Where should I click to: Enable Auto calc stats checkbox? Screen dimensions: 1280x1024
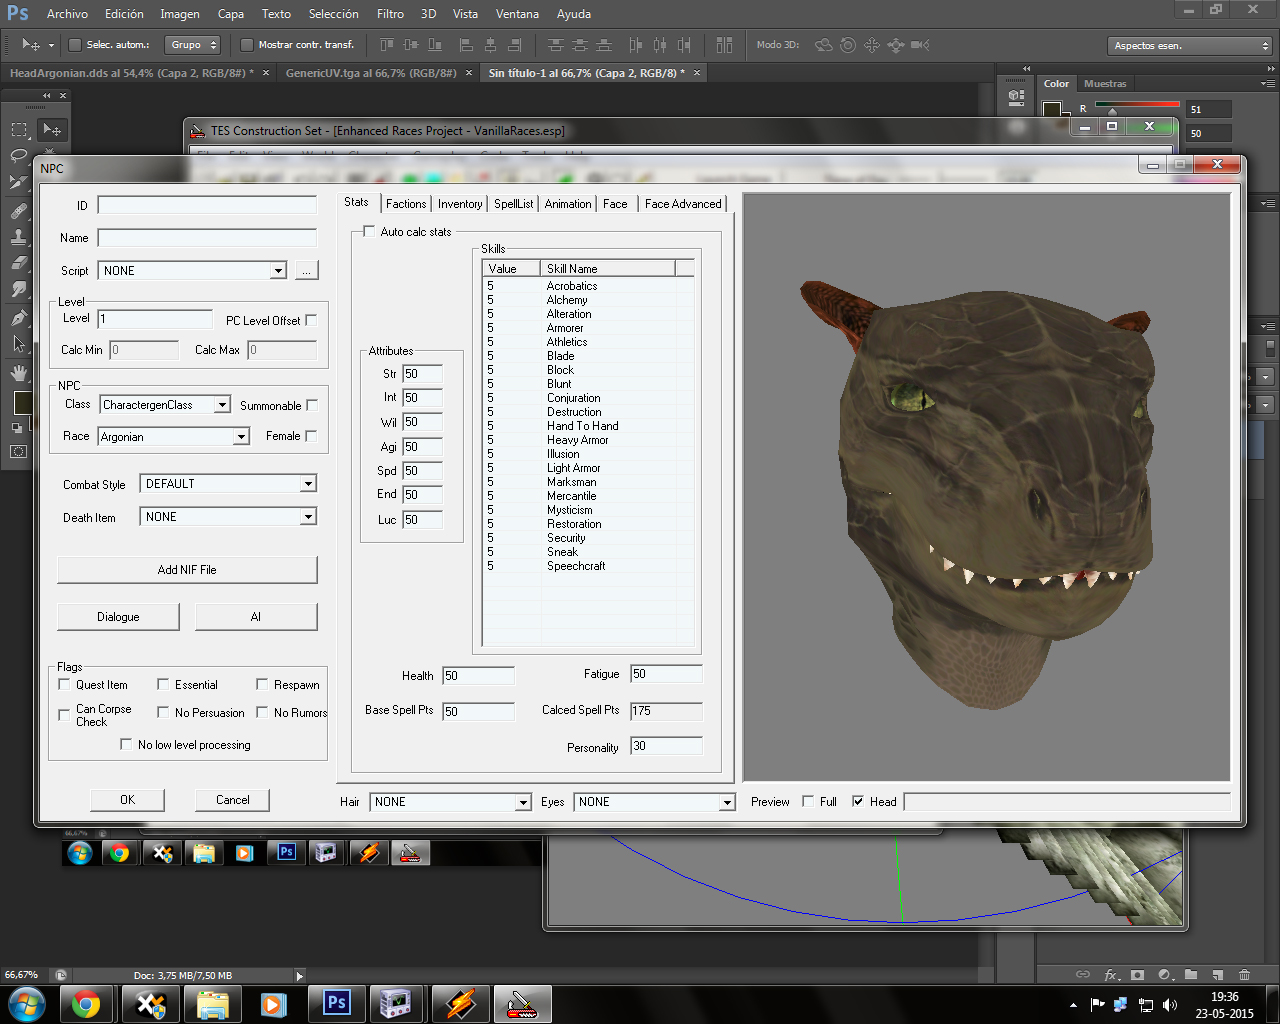pyautogui.click(x=369, y=232)
